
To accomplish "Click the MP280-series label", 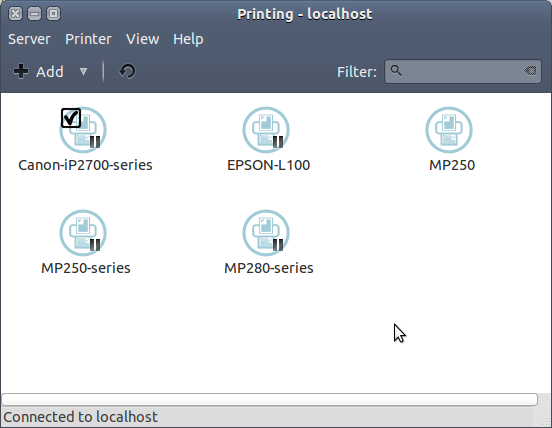I will point(269,268).
